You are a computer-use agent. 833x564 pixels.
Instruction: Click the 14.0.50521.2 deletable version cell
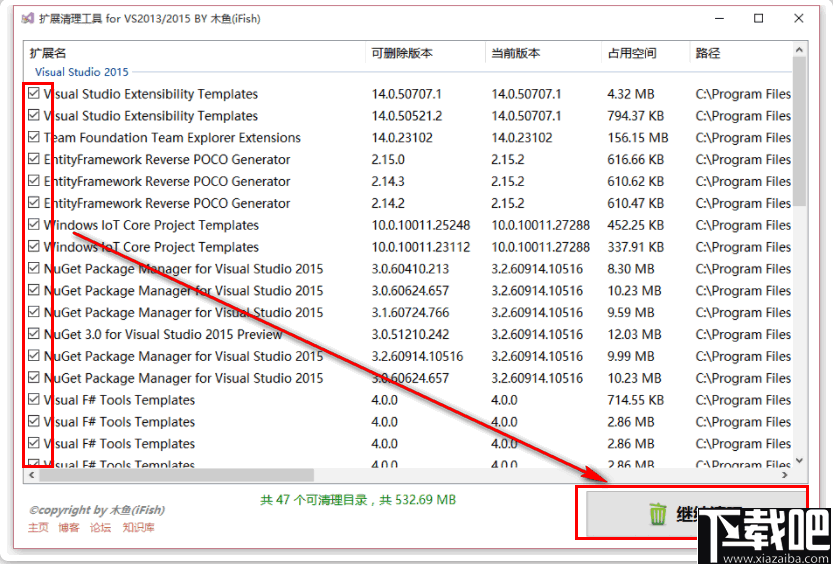407,116
